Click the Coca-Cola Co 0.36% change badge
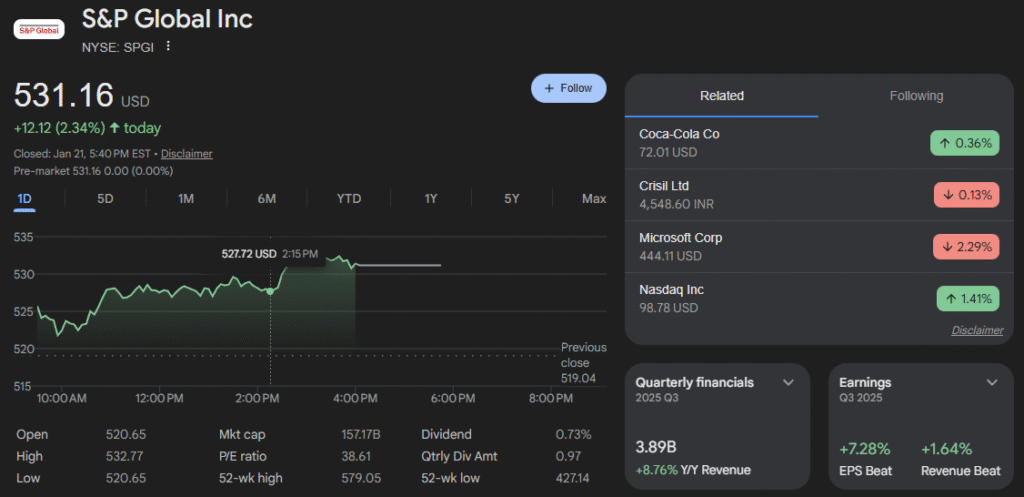Image resolution: width=1024 pixels, height=497 pixels. 964,143
